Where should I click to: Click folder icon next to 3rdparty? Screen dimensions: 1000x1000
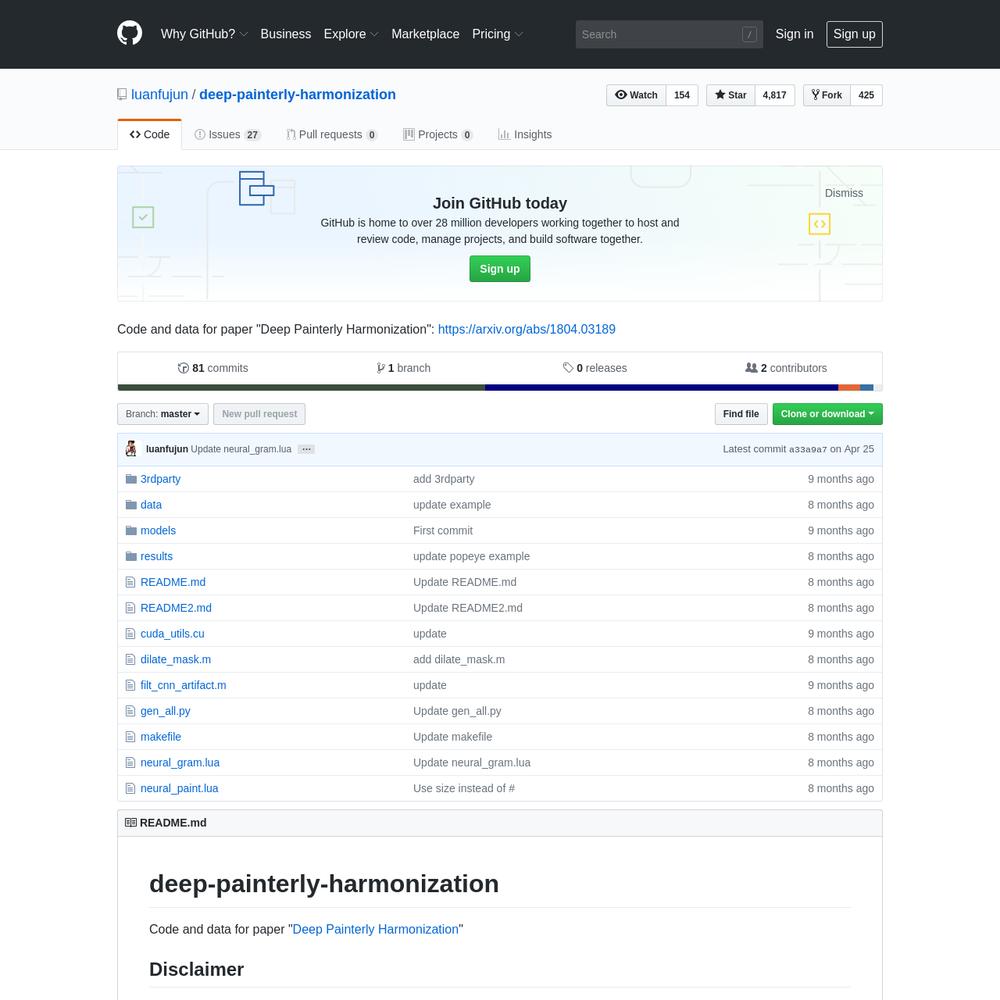131,479
